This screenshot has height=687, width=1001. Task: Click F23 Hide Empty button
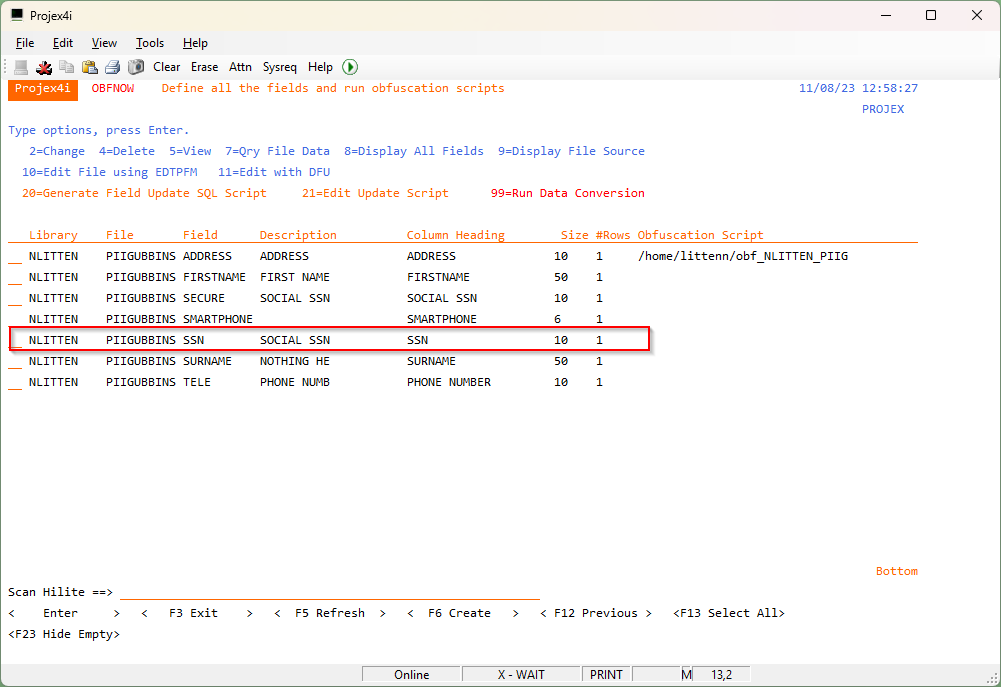tap(64, 634)
